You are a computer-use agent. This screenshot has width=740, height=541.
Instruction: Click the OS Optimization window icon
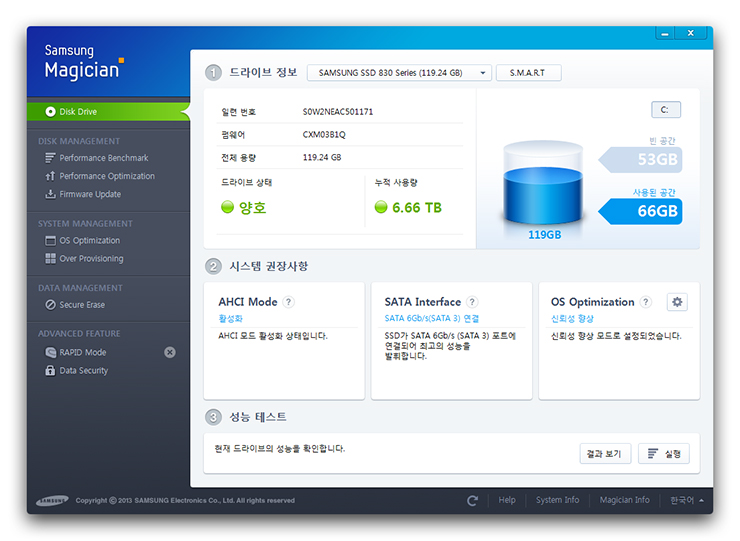50,240
